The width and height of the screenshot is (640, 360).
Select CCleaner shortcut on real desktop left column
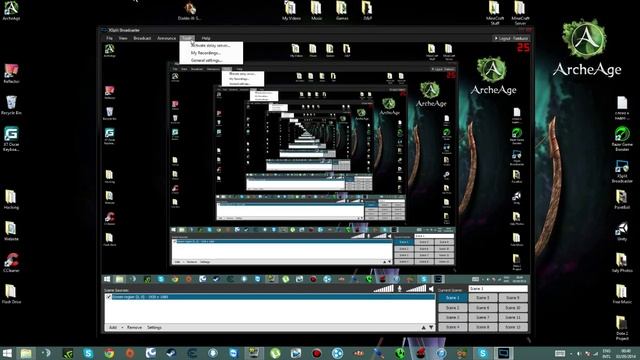[x=11, y=263]
